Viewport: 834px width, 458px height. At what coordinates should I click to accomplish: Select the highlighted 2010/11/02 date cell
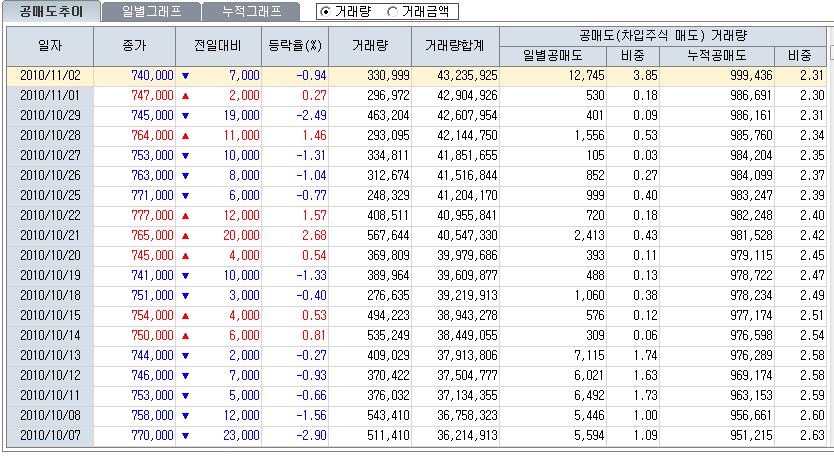pos(50,76)
